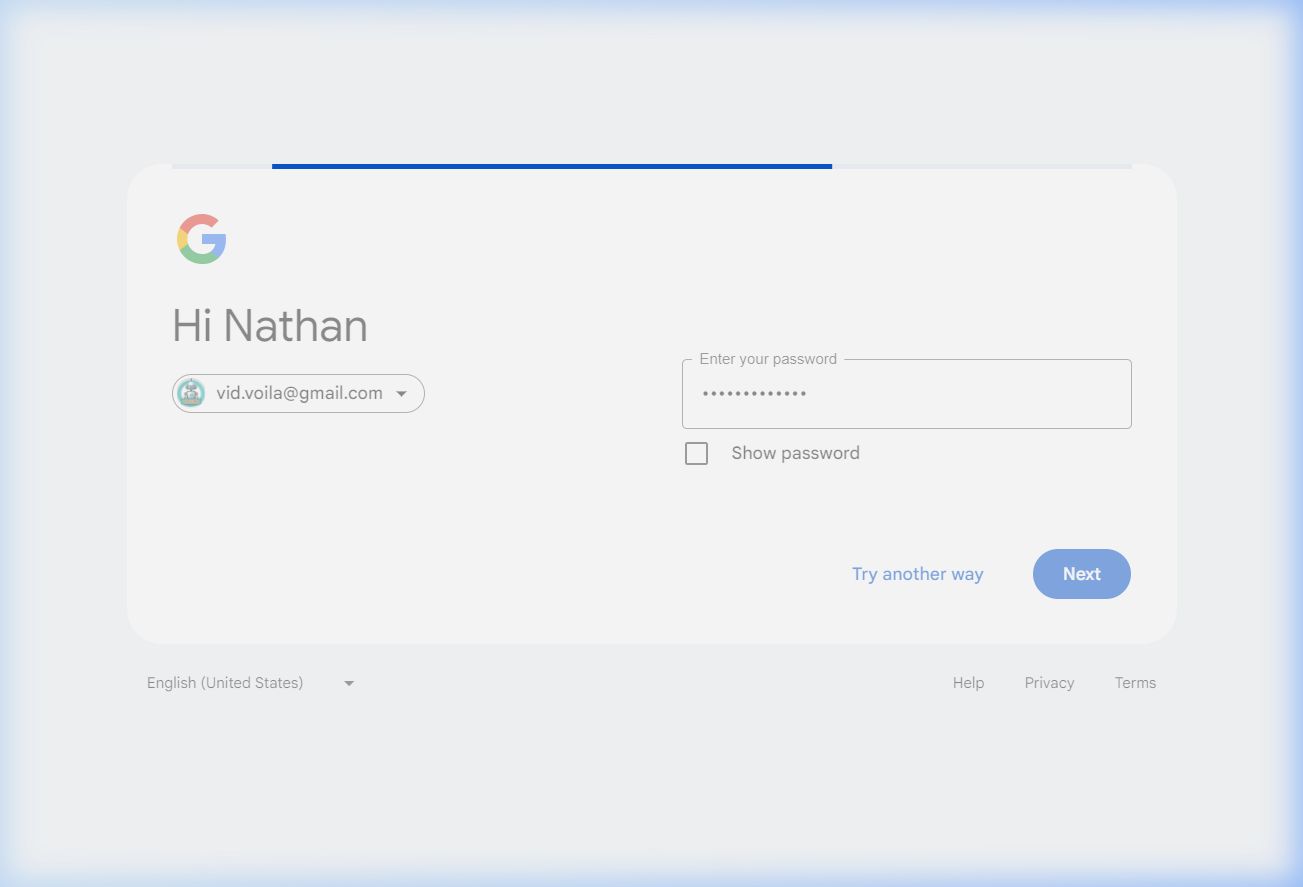
Task: Focus the Enter your password field
Action: click(906, 394)
